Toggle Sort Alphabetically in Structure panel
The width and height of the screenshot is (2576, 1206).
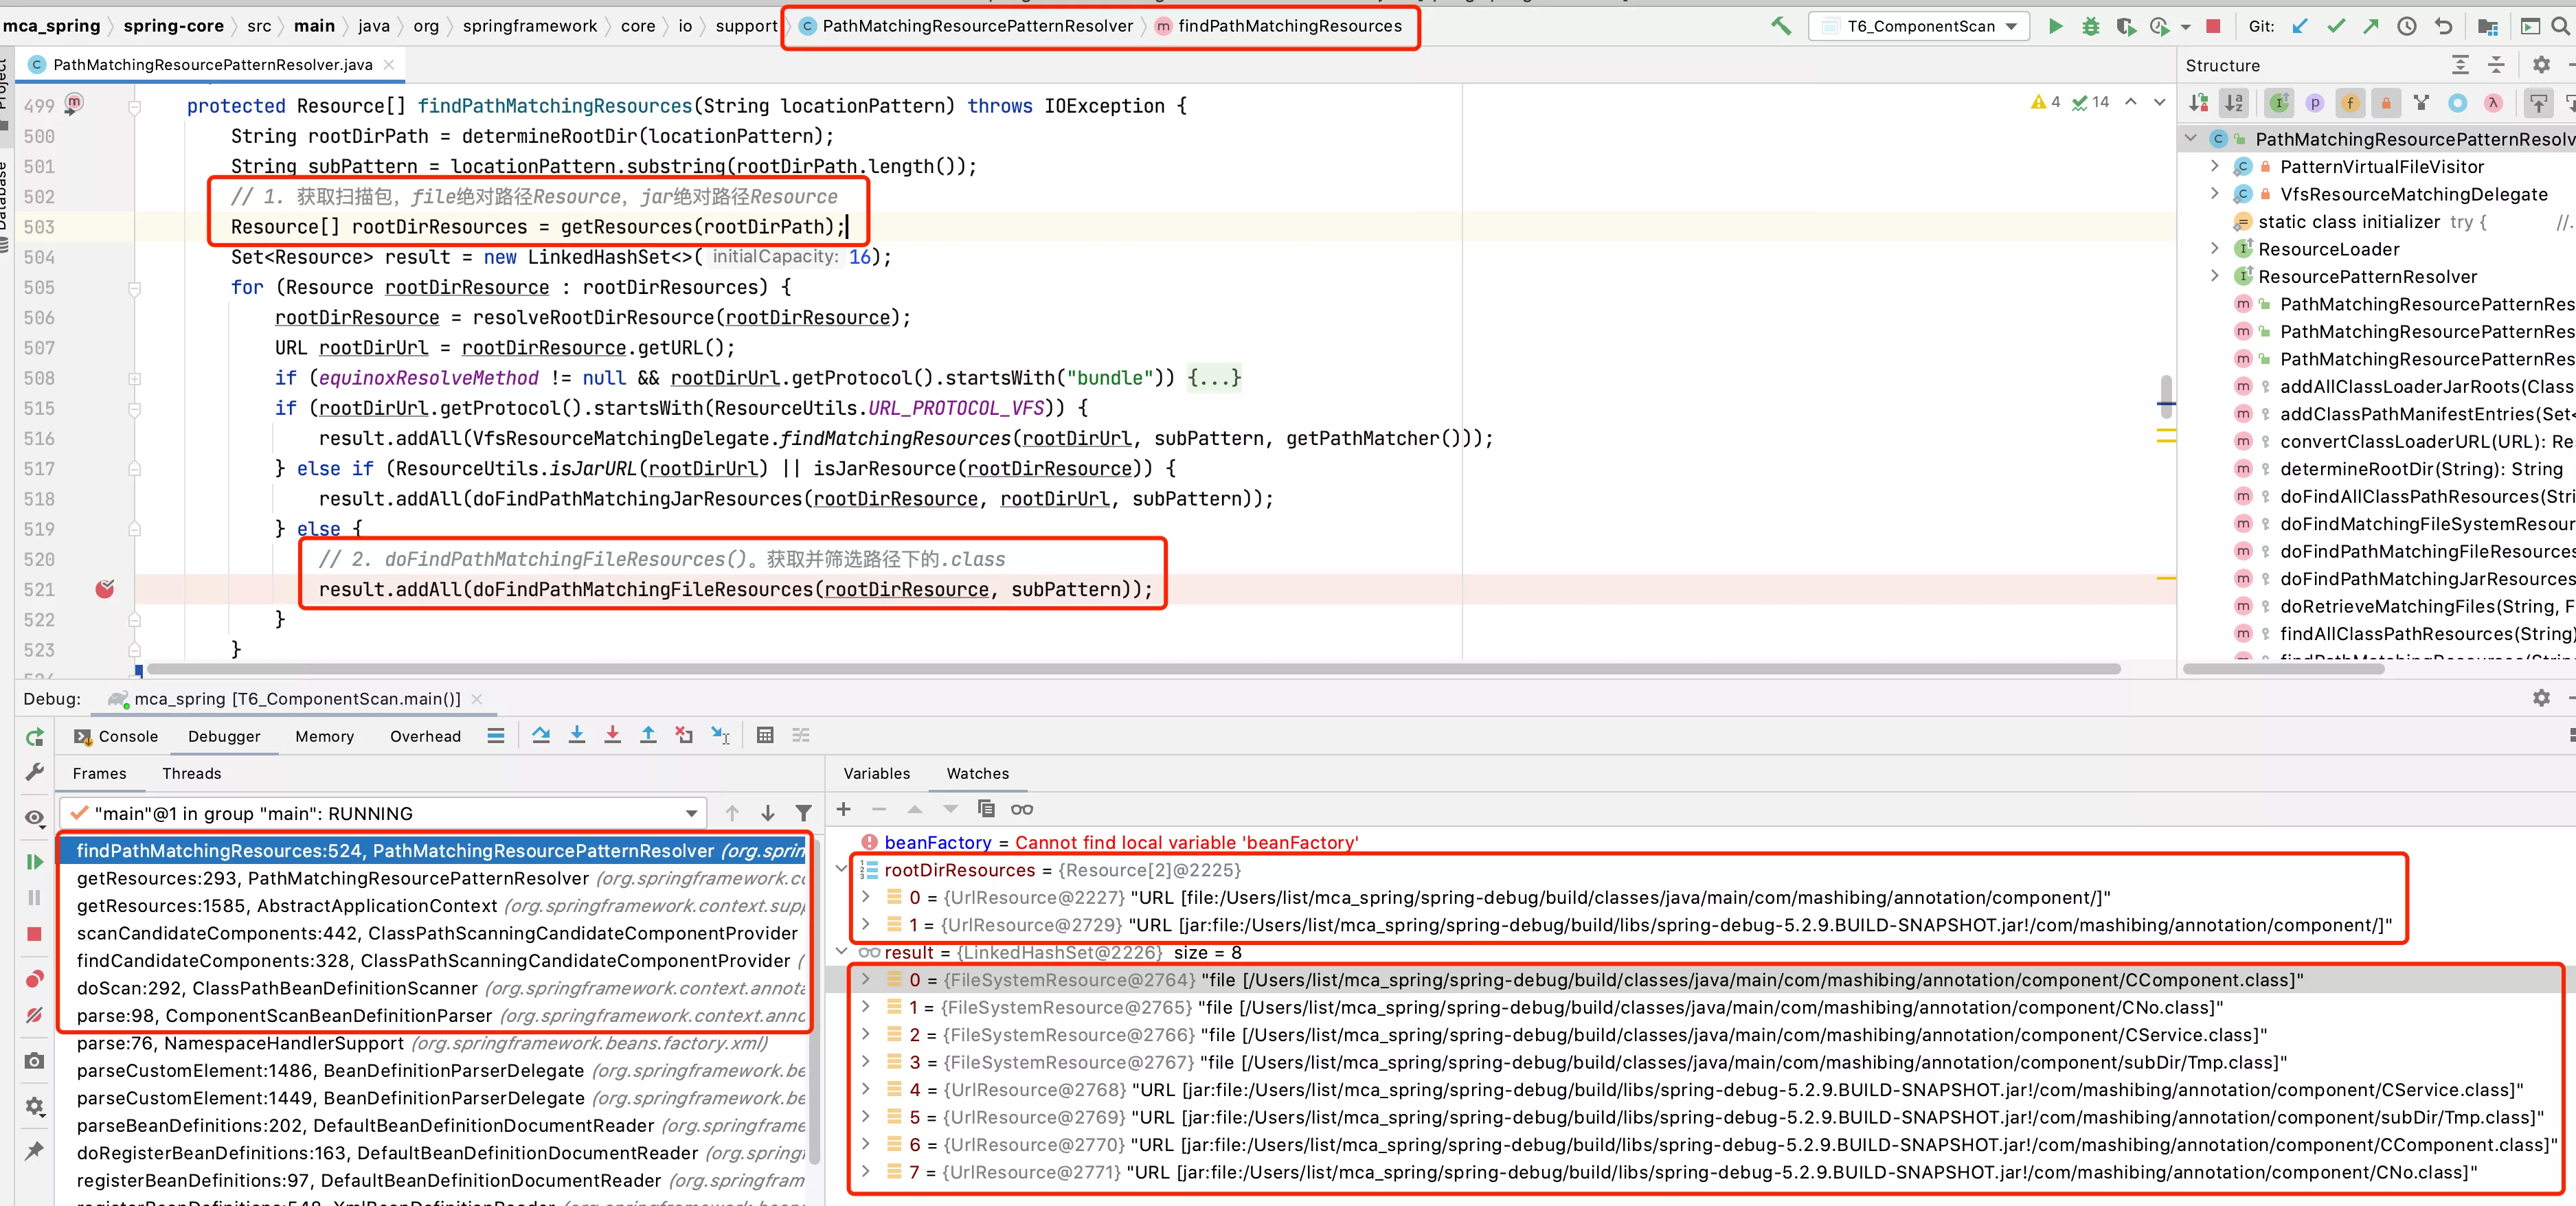pyautogui.click(x=2234, y=102)
